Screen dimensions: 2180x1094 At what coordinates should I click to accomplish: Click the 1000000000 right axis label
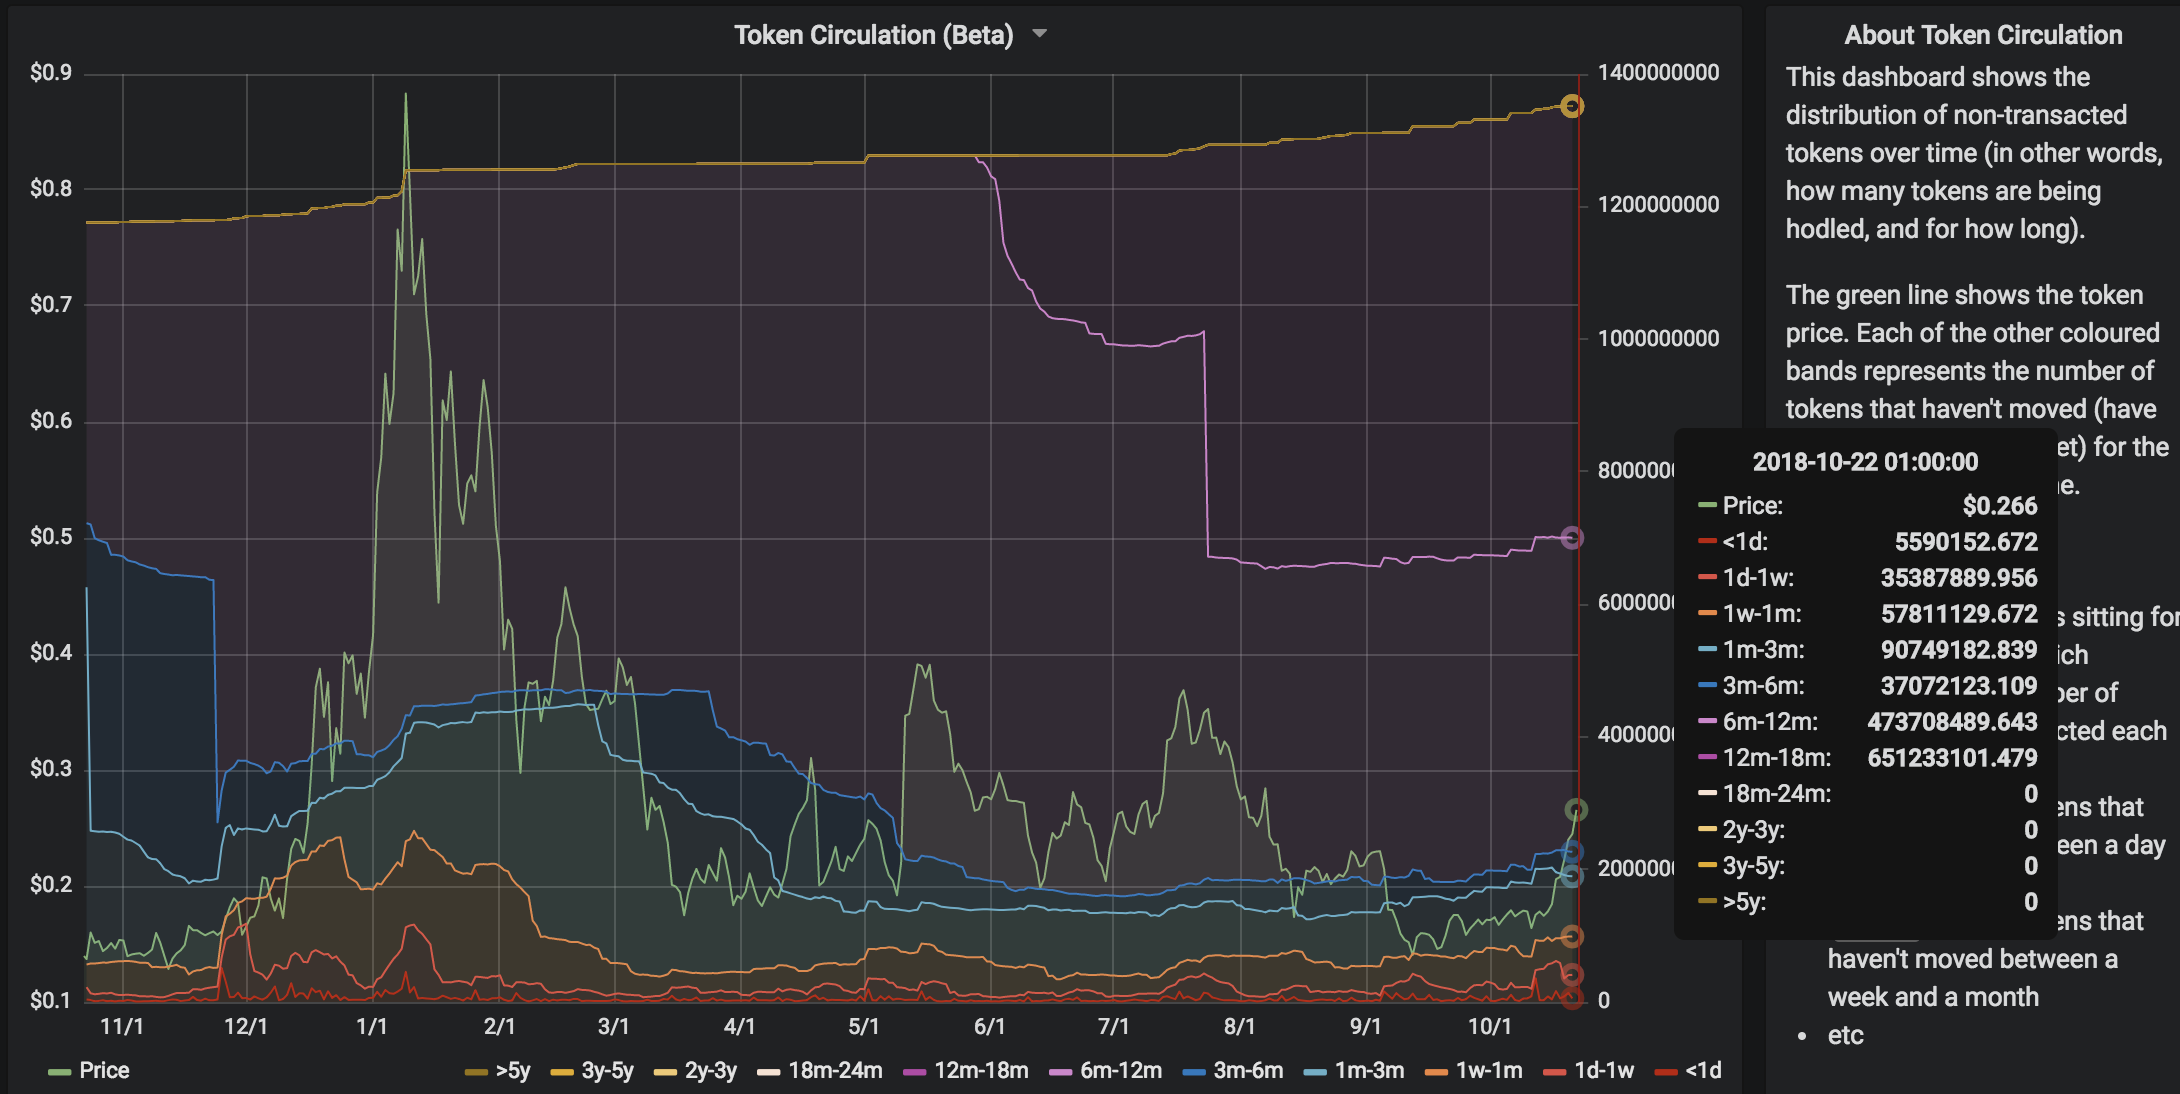[1658, 338]
